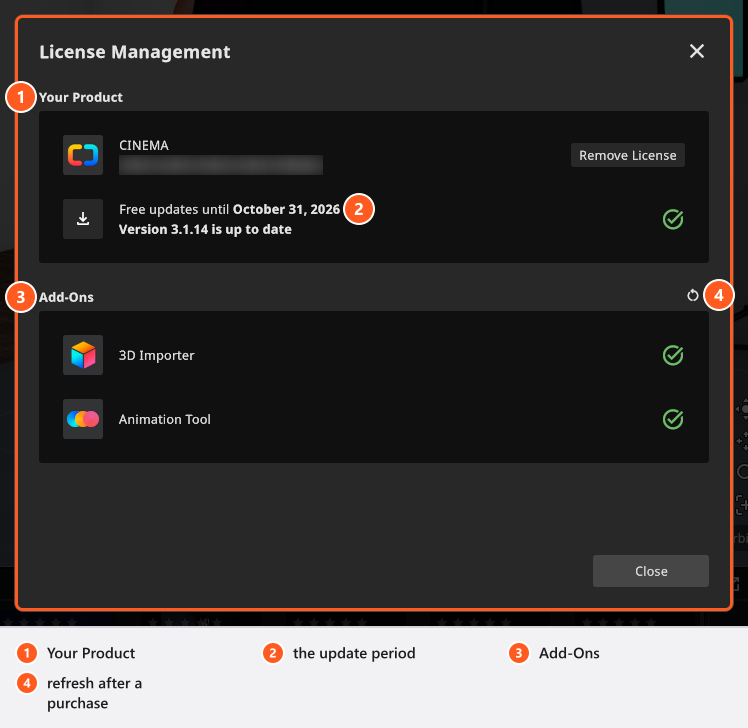
Task: Click the 'Animation Tool' label
Action: coord(165,419)
